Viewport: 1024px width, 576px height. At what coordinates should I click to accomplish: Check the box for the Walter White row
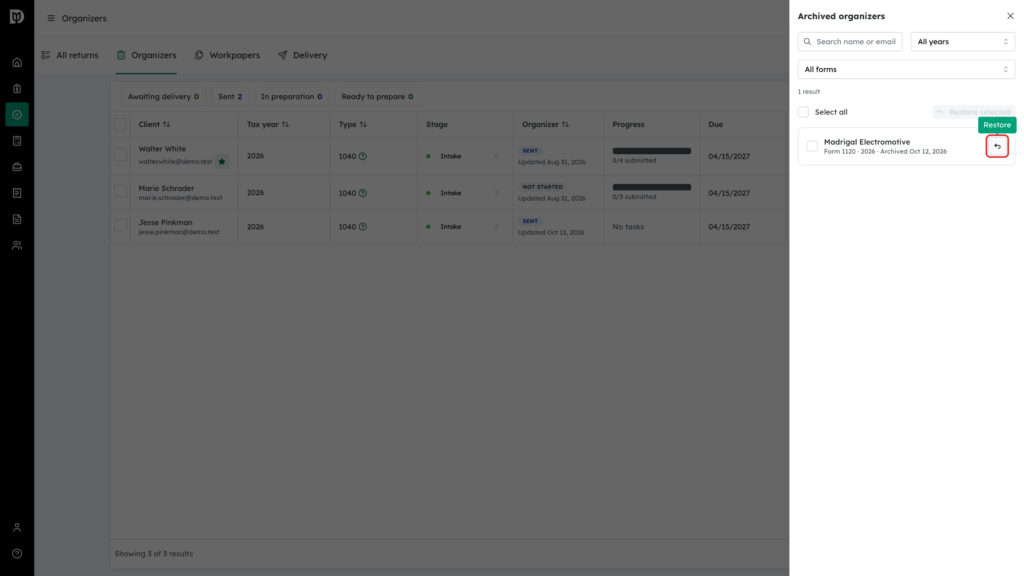120,155
